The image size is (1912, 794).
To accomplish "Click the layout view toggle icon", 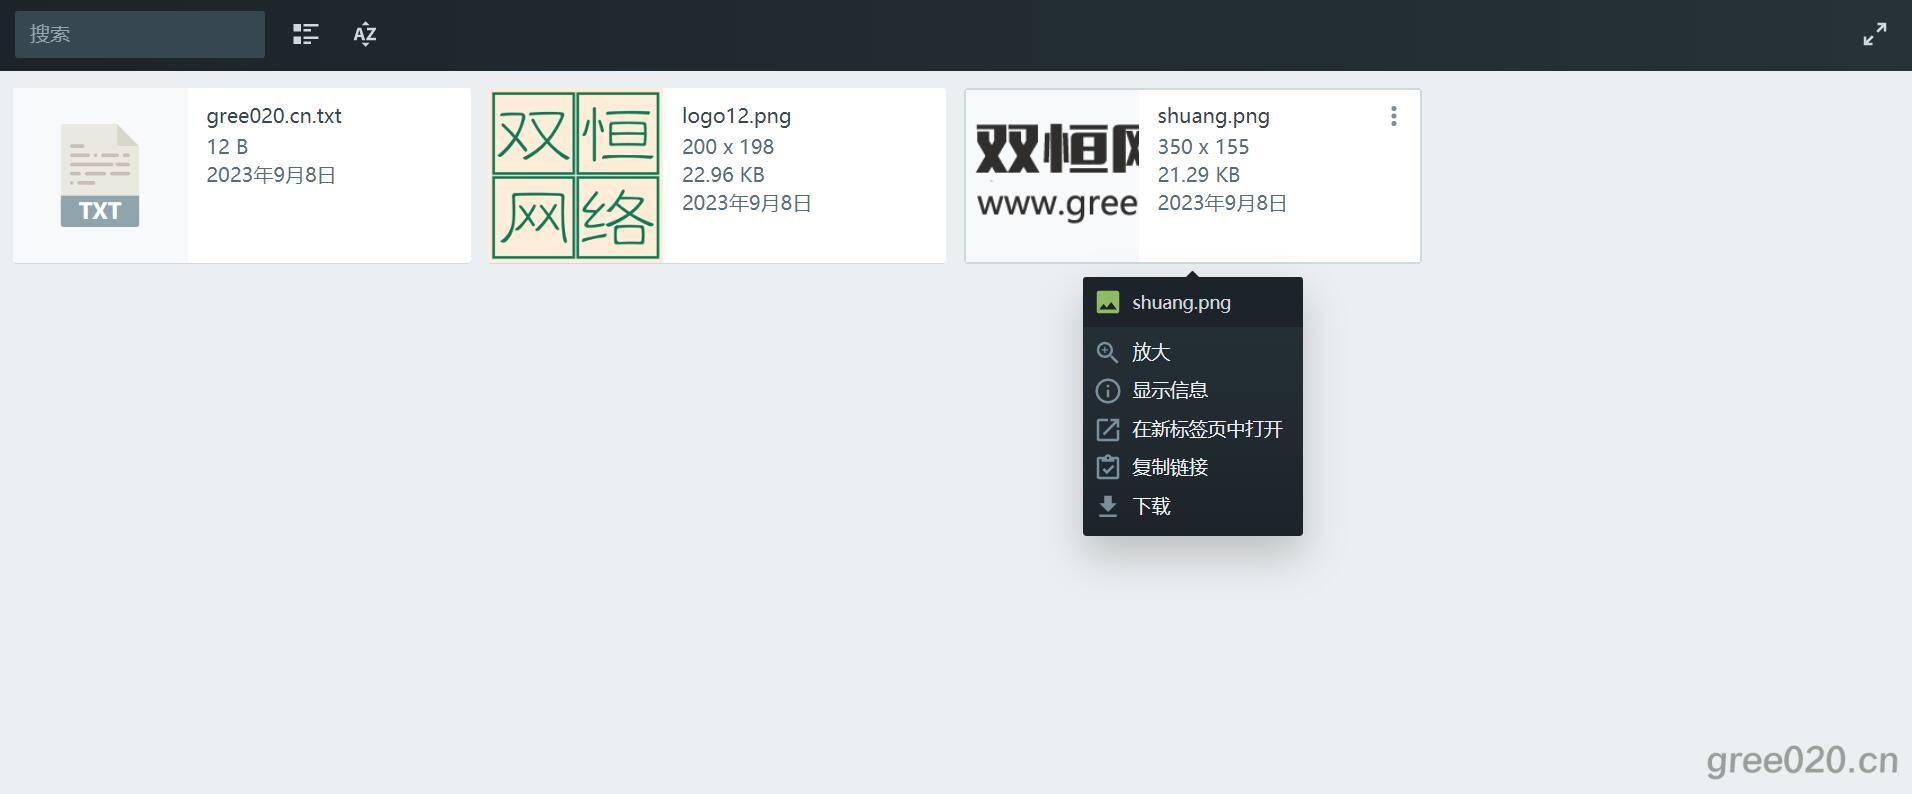I will 305,34.
